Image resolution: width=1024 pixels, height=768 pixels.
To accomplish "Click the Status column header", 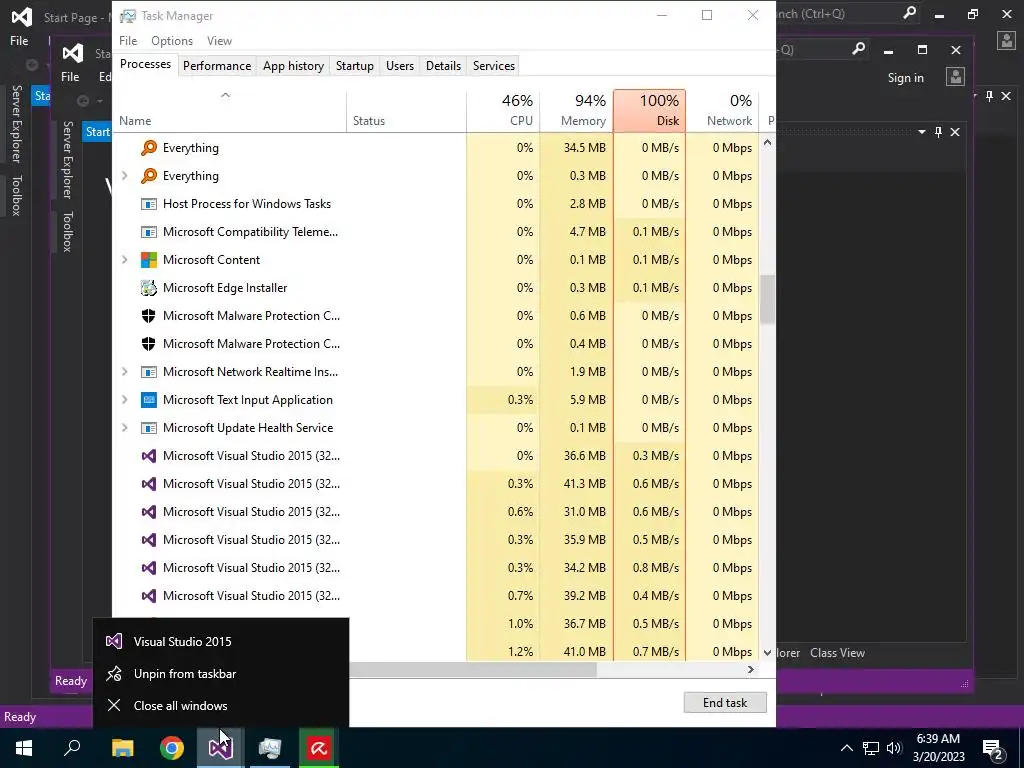I will [406, 110].
